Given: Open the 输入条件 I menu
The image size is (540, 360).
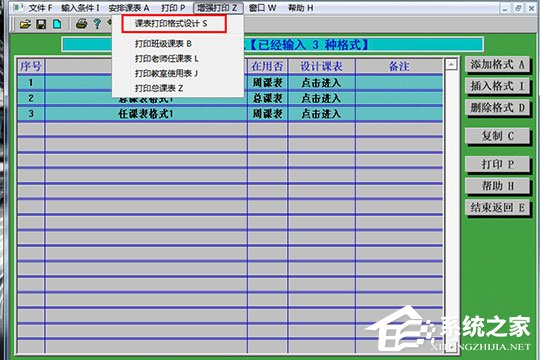Looking at the screenshot, I should coord(80,8).
